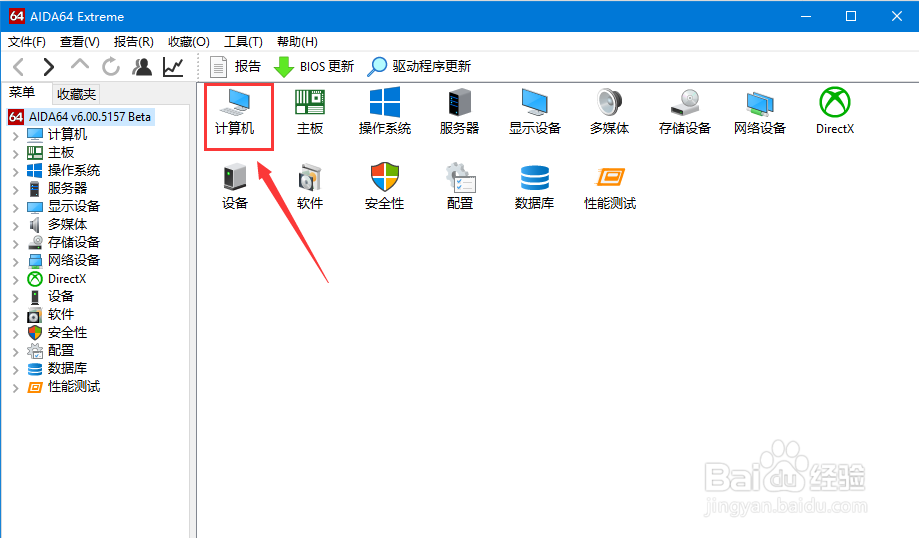Image resolution: width=919 pixels, height=538 pixels.
Task: Open the 工具(T) menu
Action: 243,42
